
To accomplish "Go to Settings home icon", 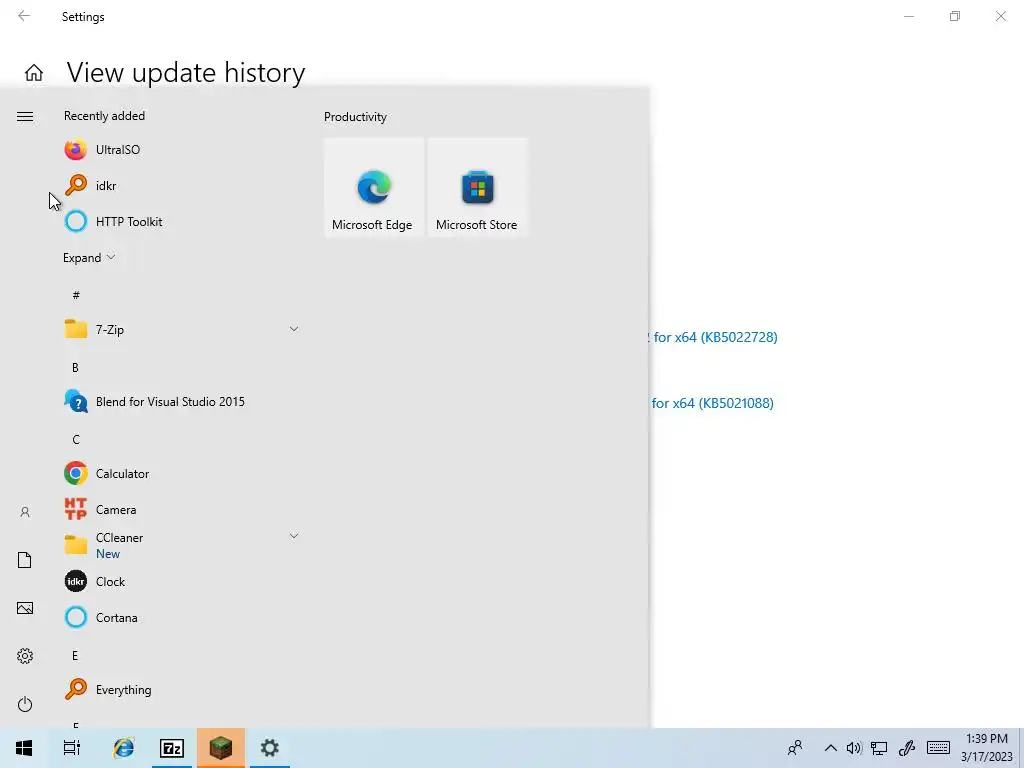I will pos(34,72).
